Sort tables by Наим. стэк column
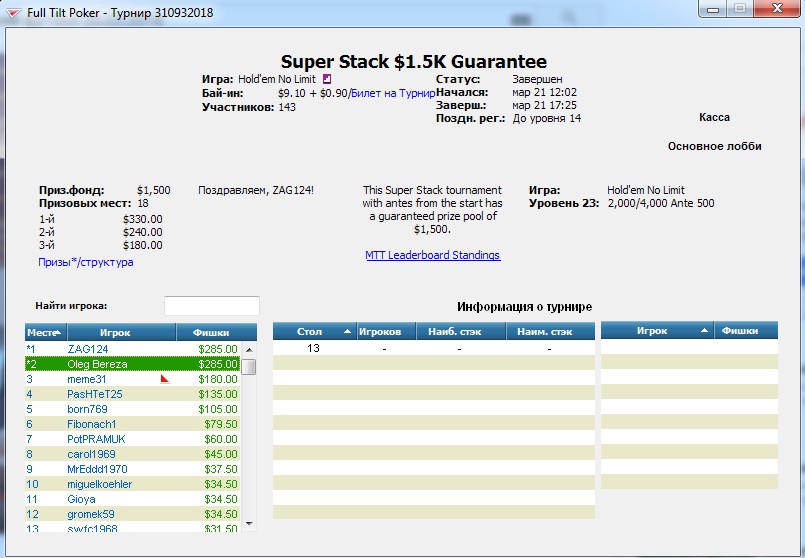 550,331
